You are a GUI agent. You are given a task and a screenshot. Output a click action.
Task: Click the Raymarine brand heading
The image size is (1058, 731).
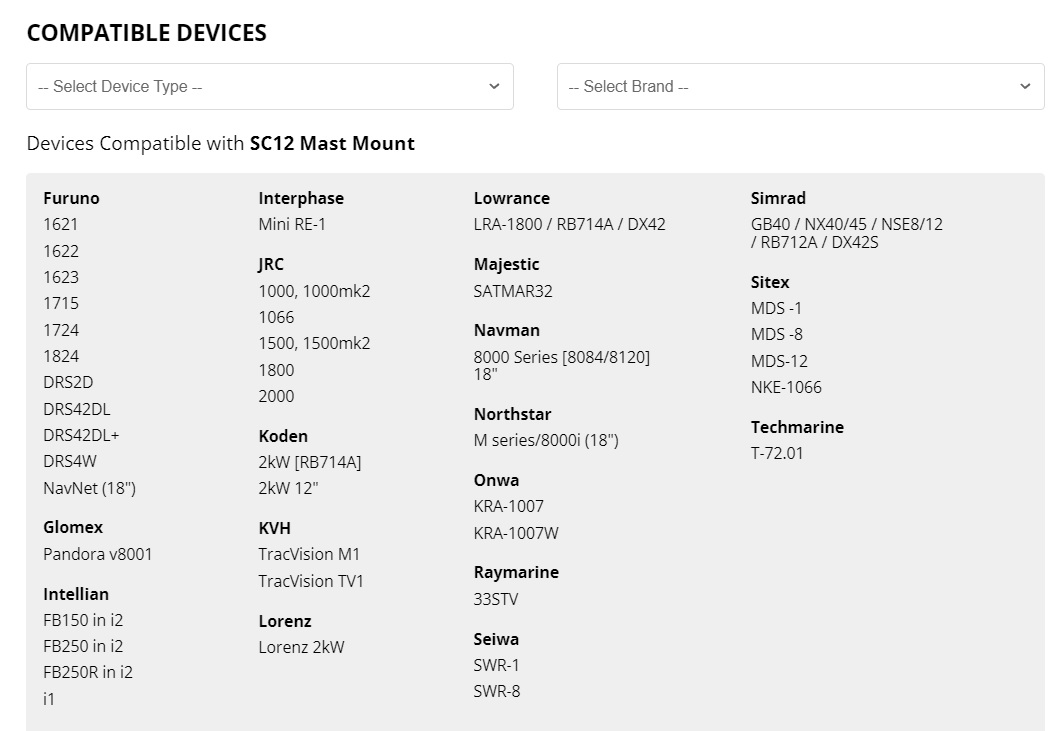tap(516, 572)
